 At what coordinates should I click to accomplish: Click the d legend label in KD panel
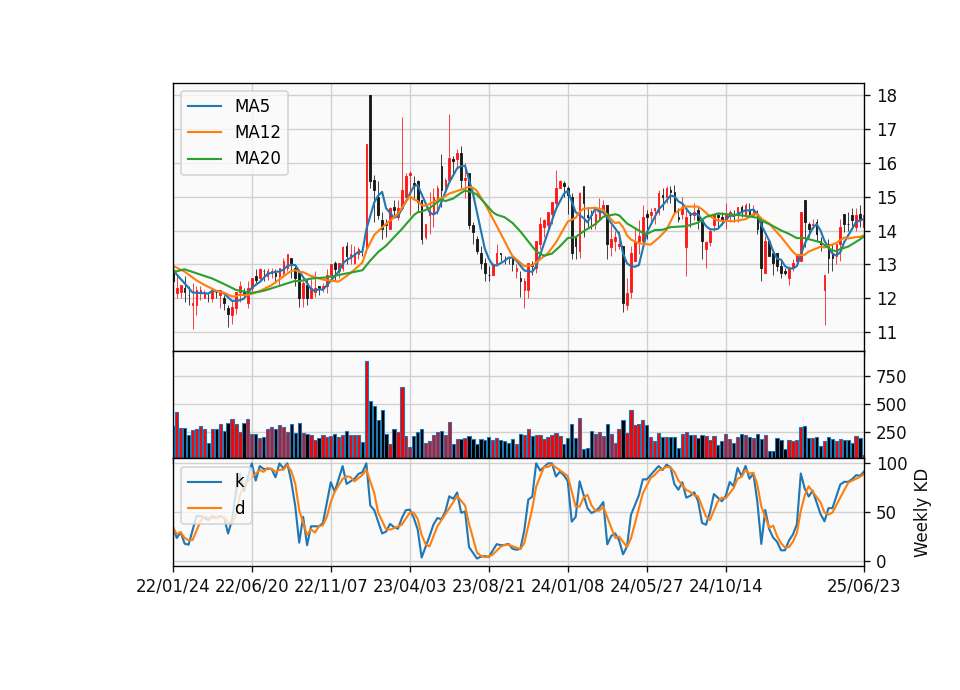click(x=240, y=508)
